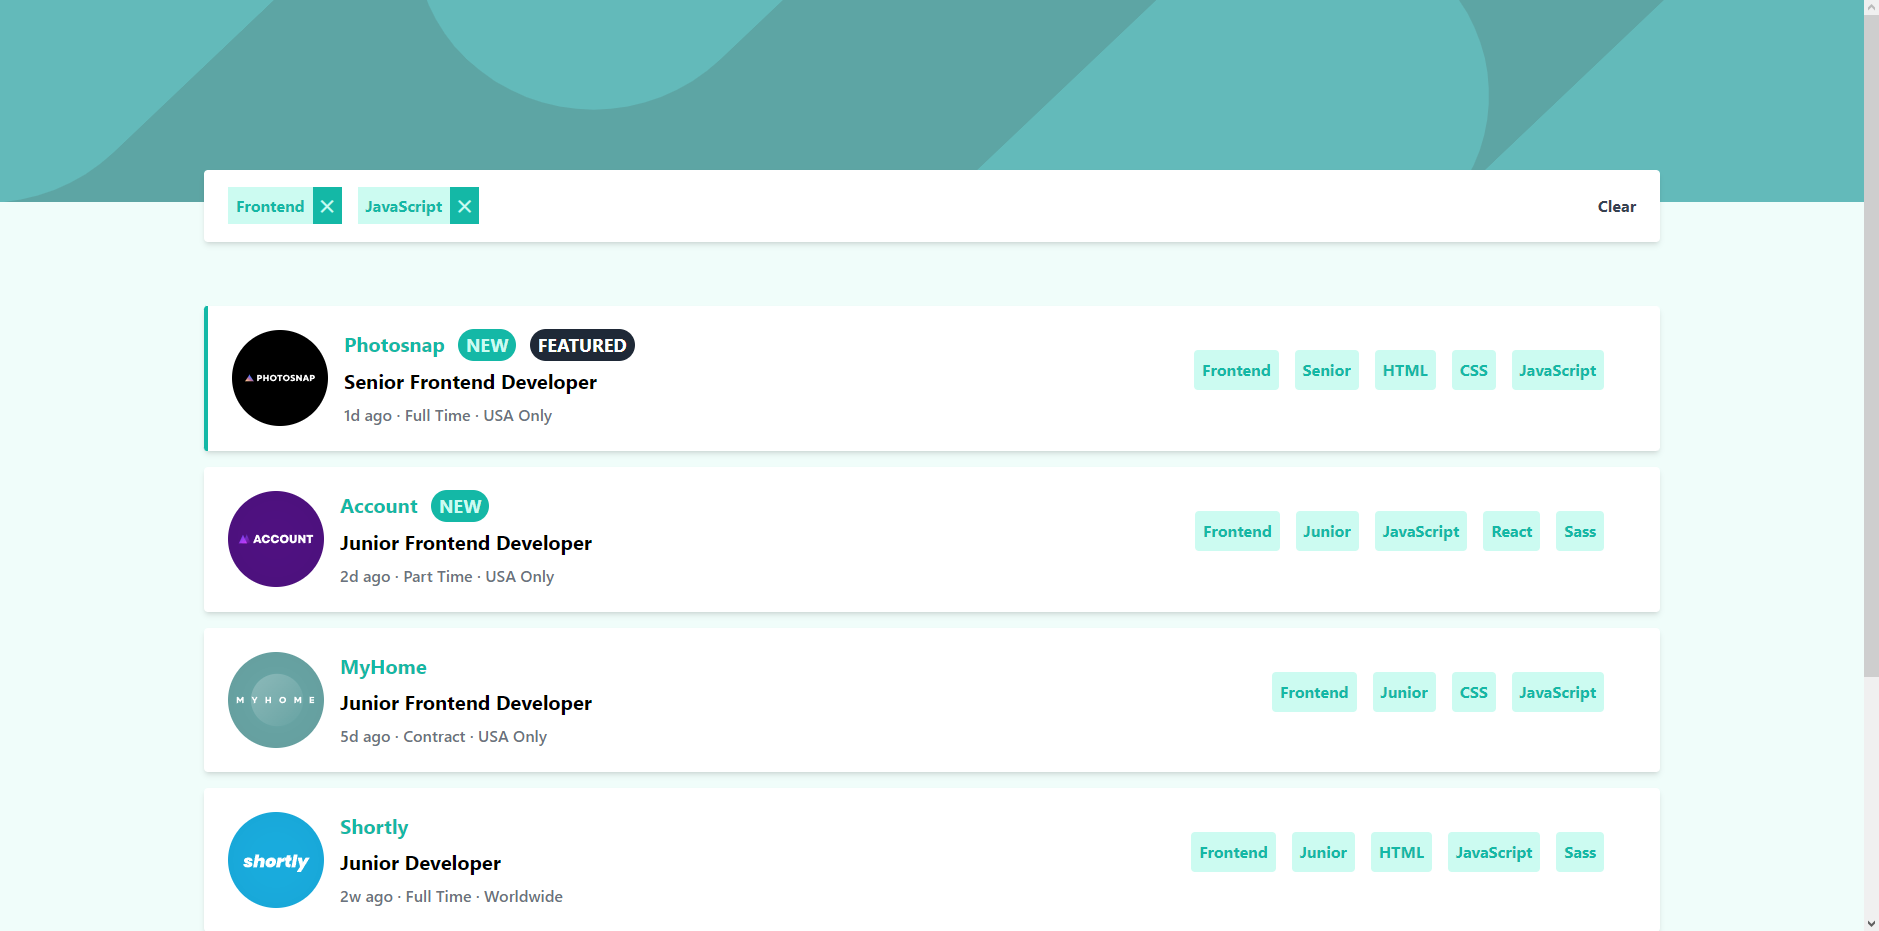Viewport: 1879px width, 931px height.
Task: Click the FEATURED badge on Photosnap listing
Action: 582,345
